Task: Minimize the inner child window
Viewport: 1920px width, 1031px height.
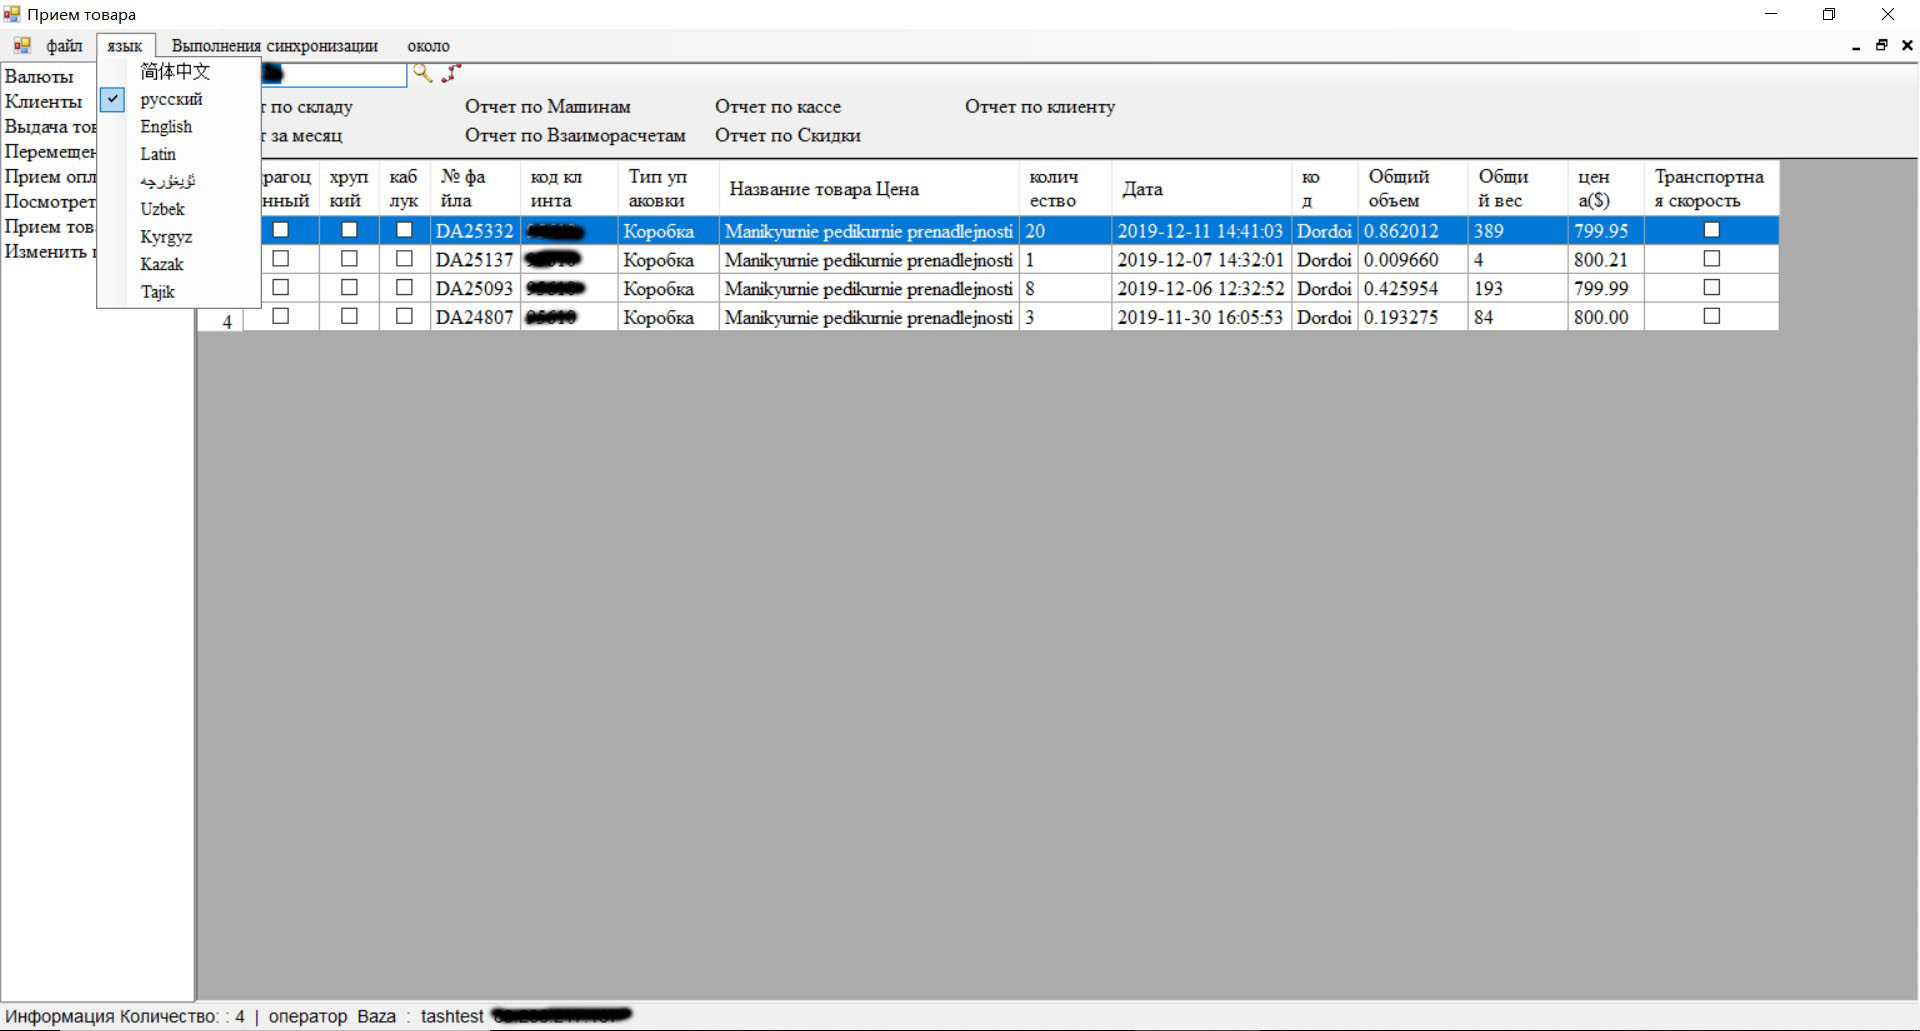Action: 1856,46
